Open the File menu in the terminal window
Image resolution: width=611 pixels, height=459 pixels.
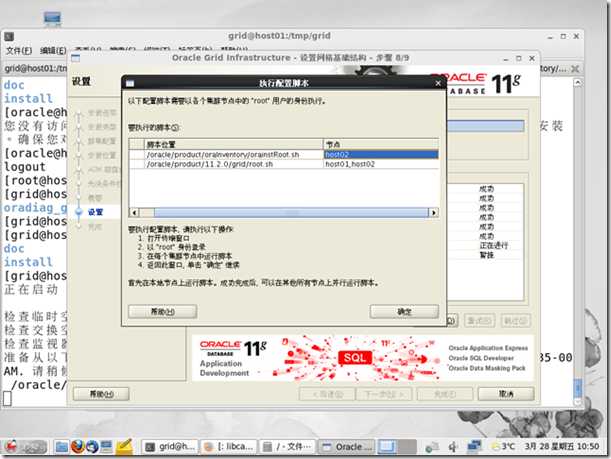19,51
